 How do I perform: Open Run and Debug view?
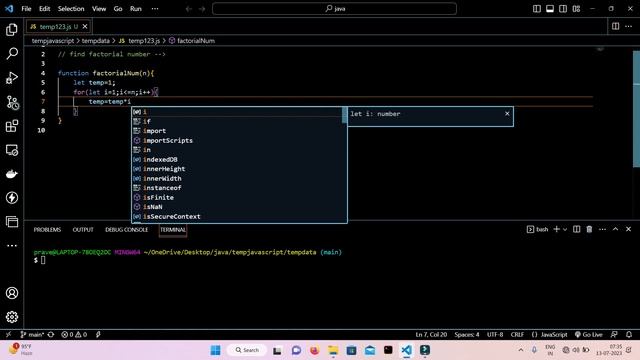click(x=12, y=78)
